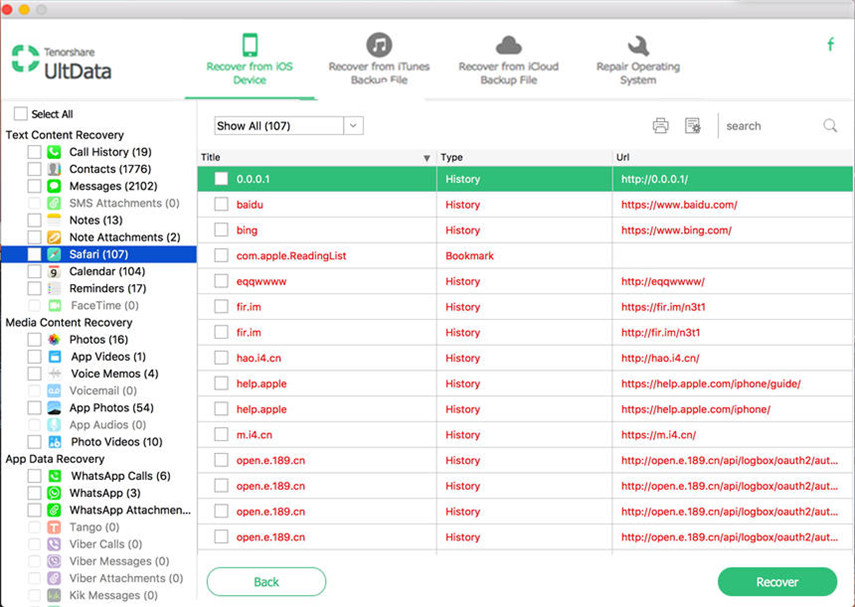Open the Facebook share icon
The width and height of the screenshot is (855, 607).
pyautogui.click(x=830, y=44)
